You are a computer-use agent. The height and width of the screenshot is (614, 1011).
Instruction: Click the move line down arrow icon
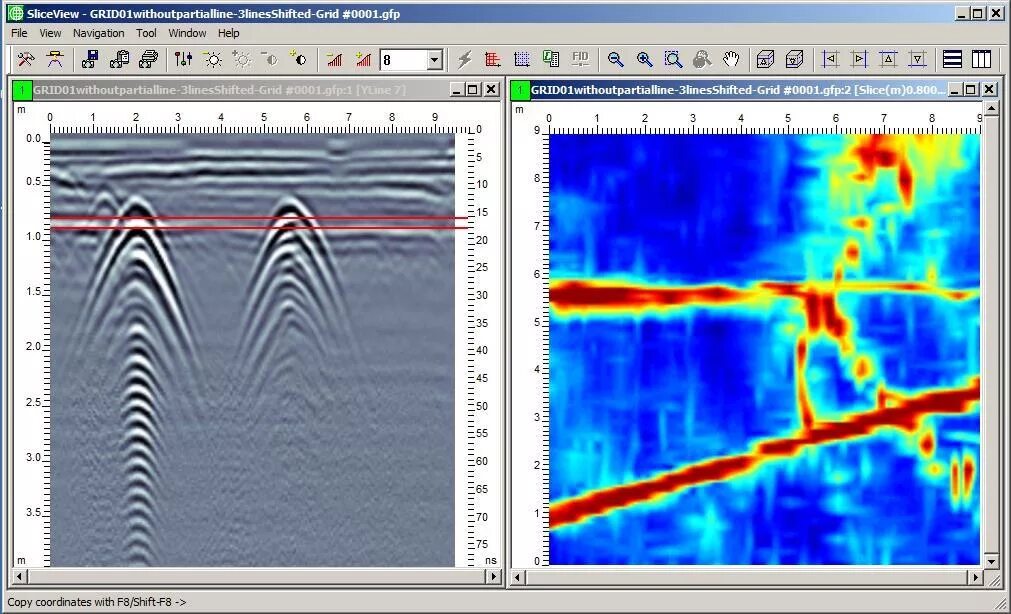click(x=917, y=59)
